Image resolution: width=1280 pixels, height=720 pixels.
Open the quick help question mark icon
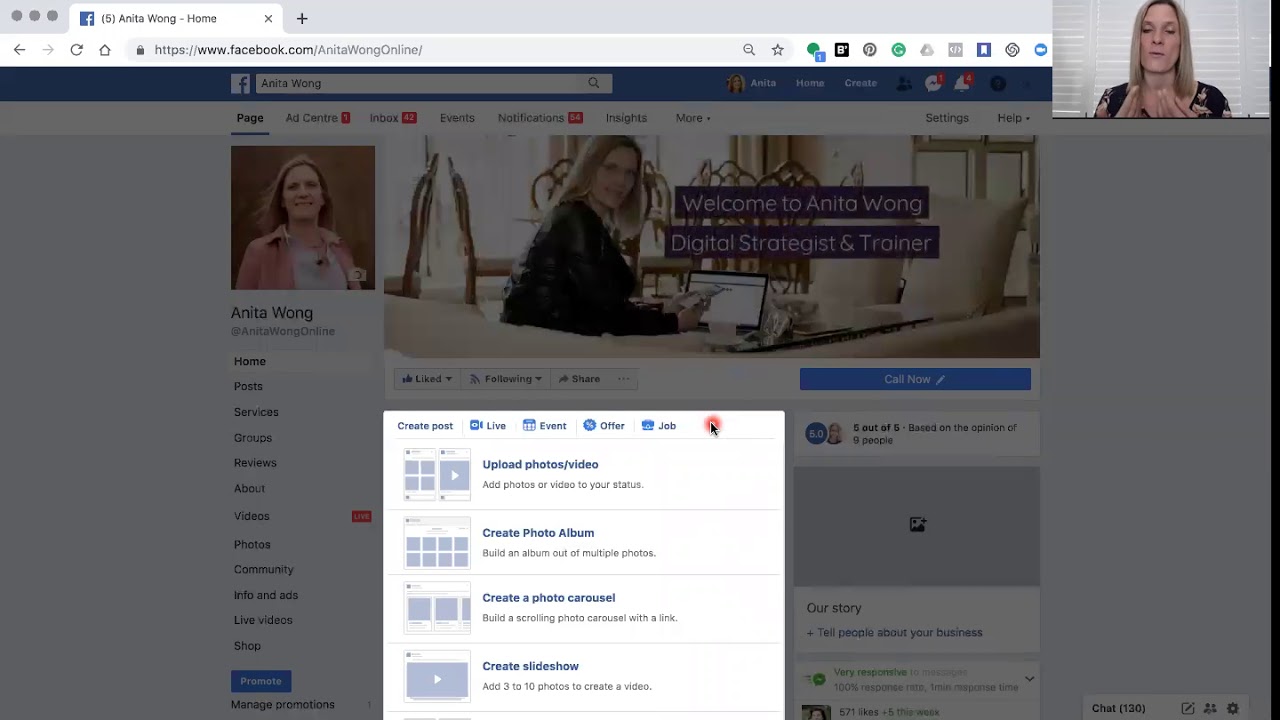point(997,84)
